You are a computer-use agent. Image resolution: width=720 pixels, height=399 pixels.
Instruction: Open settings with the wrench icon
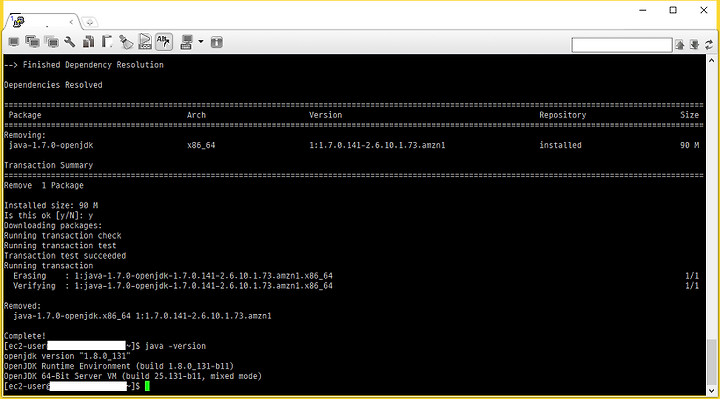tap(70, 42)
